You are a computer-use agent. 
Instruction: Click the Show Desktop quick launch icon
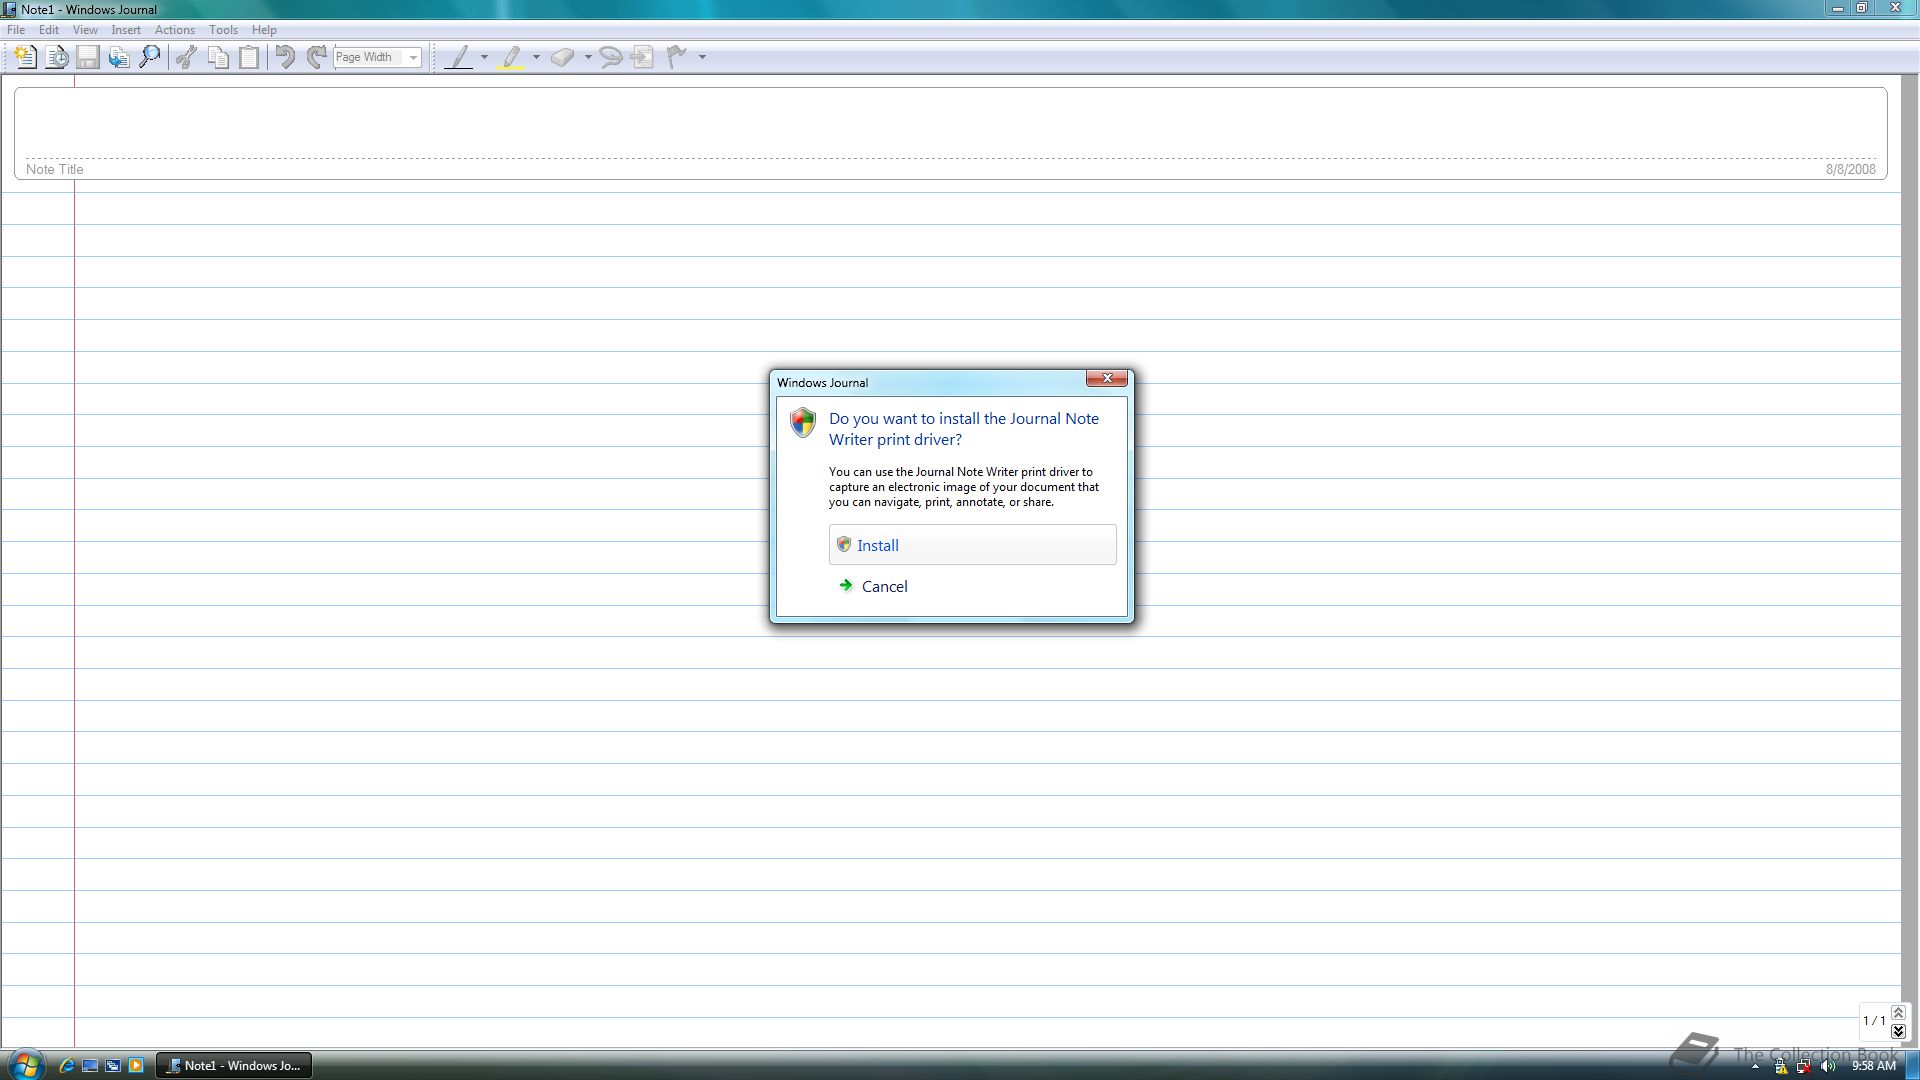tap(90, 1065)
